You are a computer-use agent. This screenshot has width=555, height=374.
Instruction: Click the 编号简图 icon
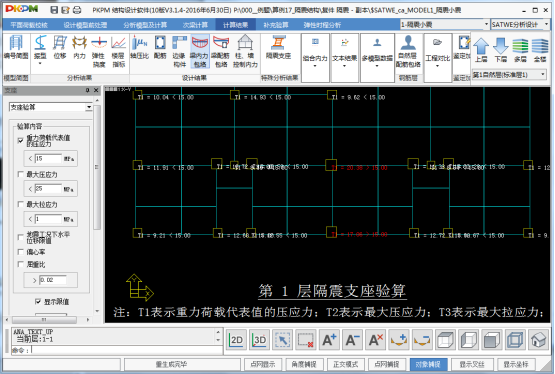coord(16,48)
